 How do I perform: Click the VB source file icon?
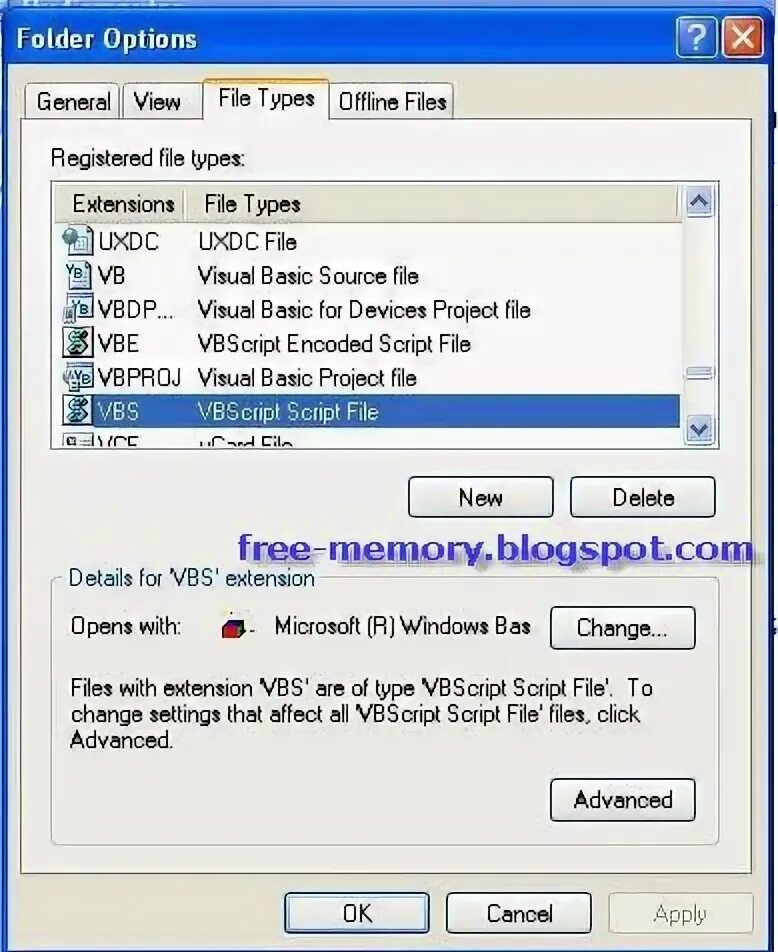coord(78,275)
